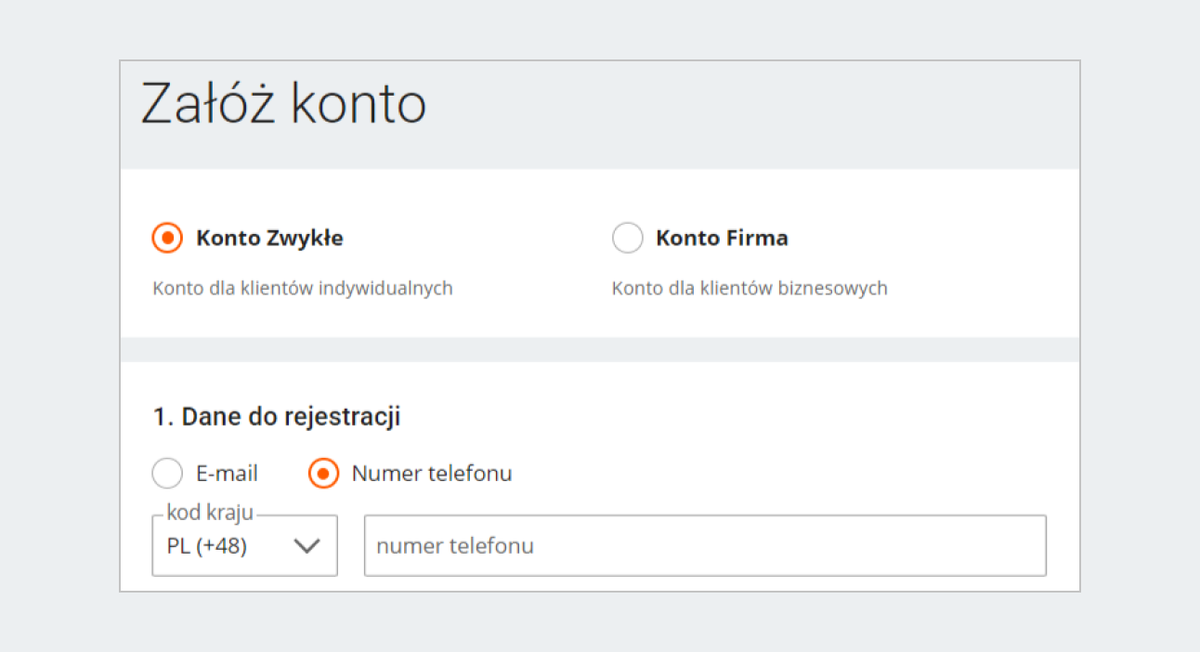Switch registration to the E-mail radio option
Screen dimensions: 1200x652
(167, 473)
